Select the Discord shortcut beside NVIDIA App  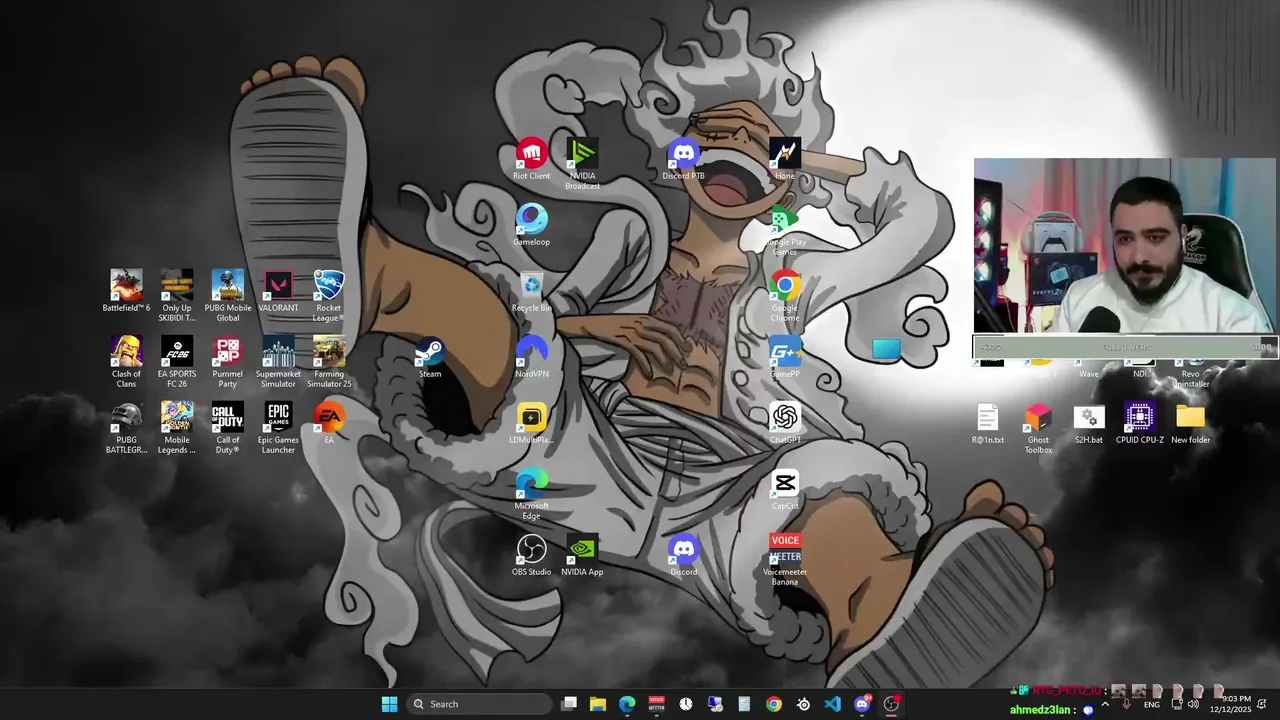tap(683, 555)
